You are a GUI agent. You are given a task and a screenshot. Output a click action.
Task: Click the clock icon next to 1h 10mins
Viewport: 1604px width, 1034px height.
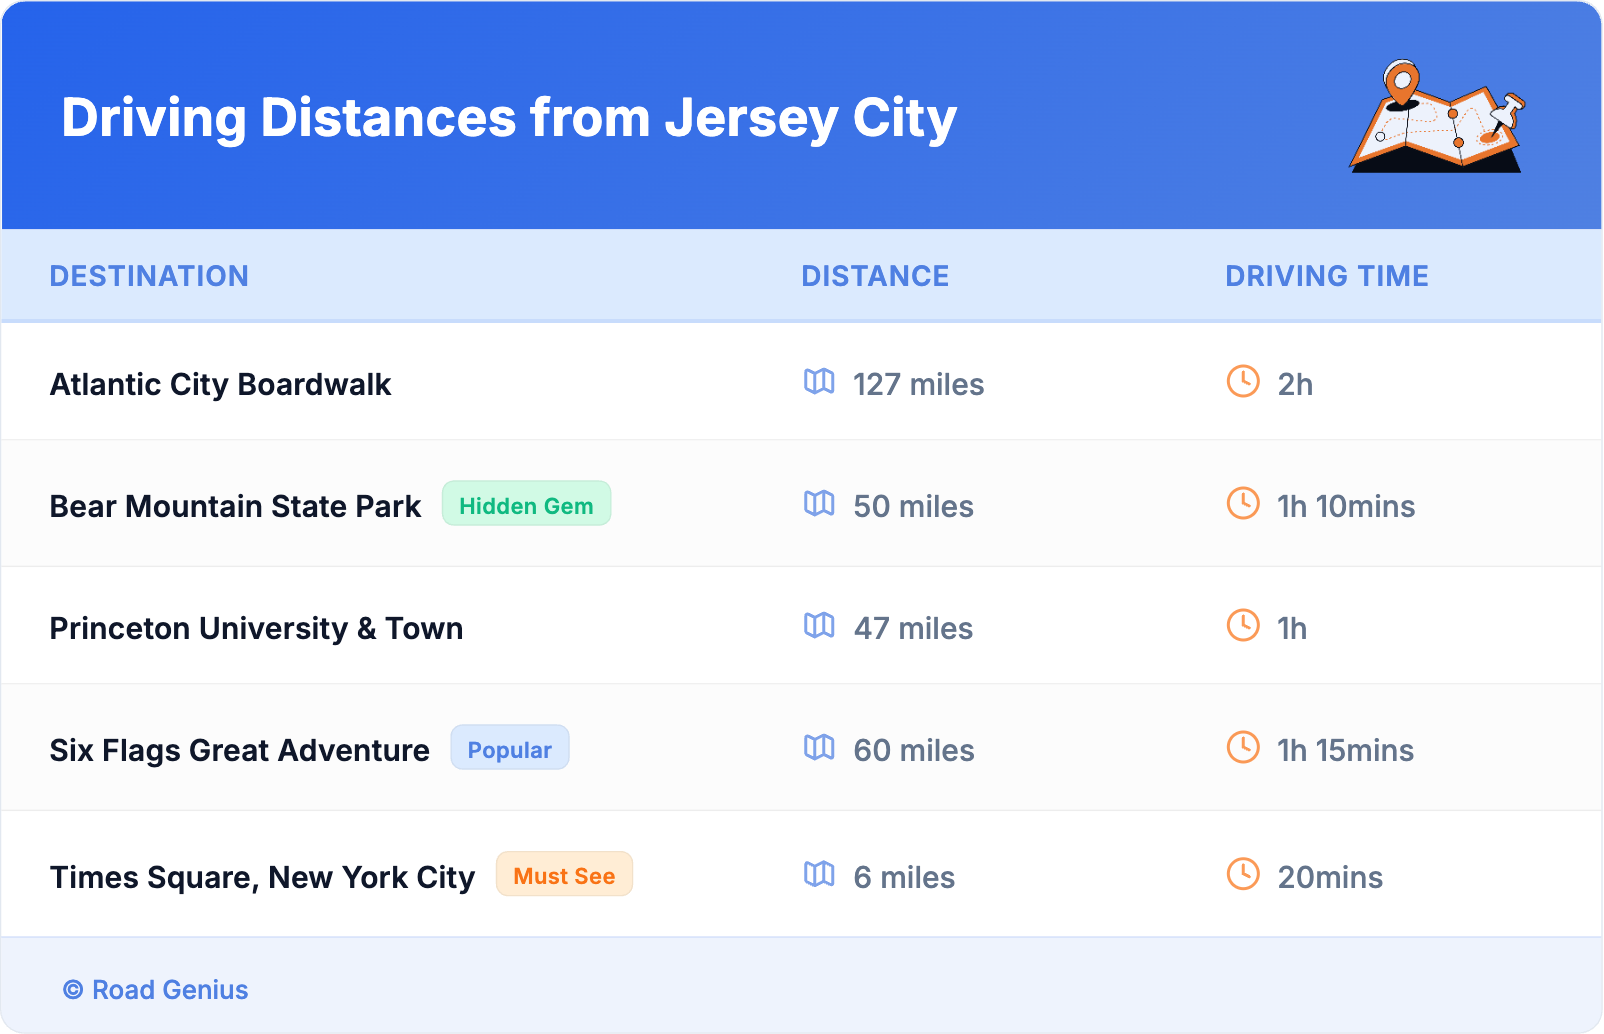(x=1243, y=504)
